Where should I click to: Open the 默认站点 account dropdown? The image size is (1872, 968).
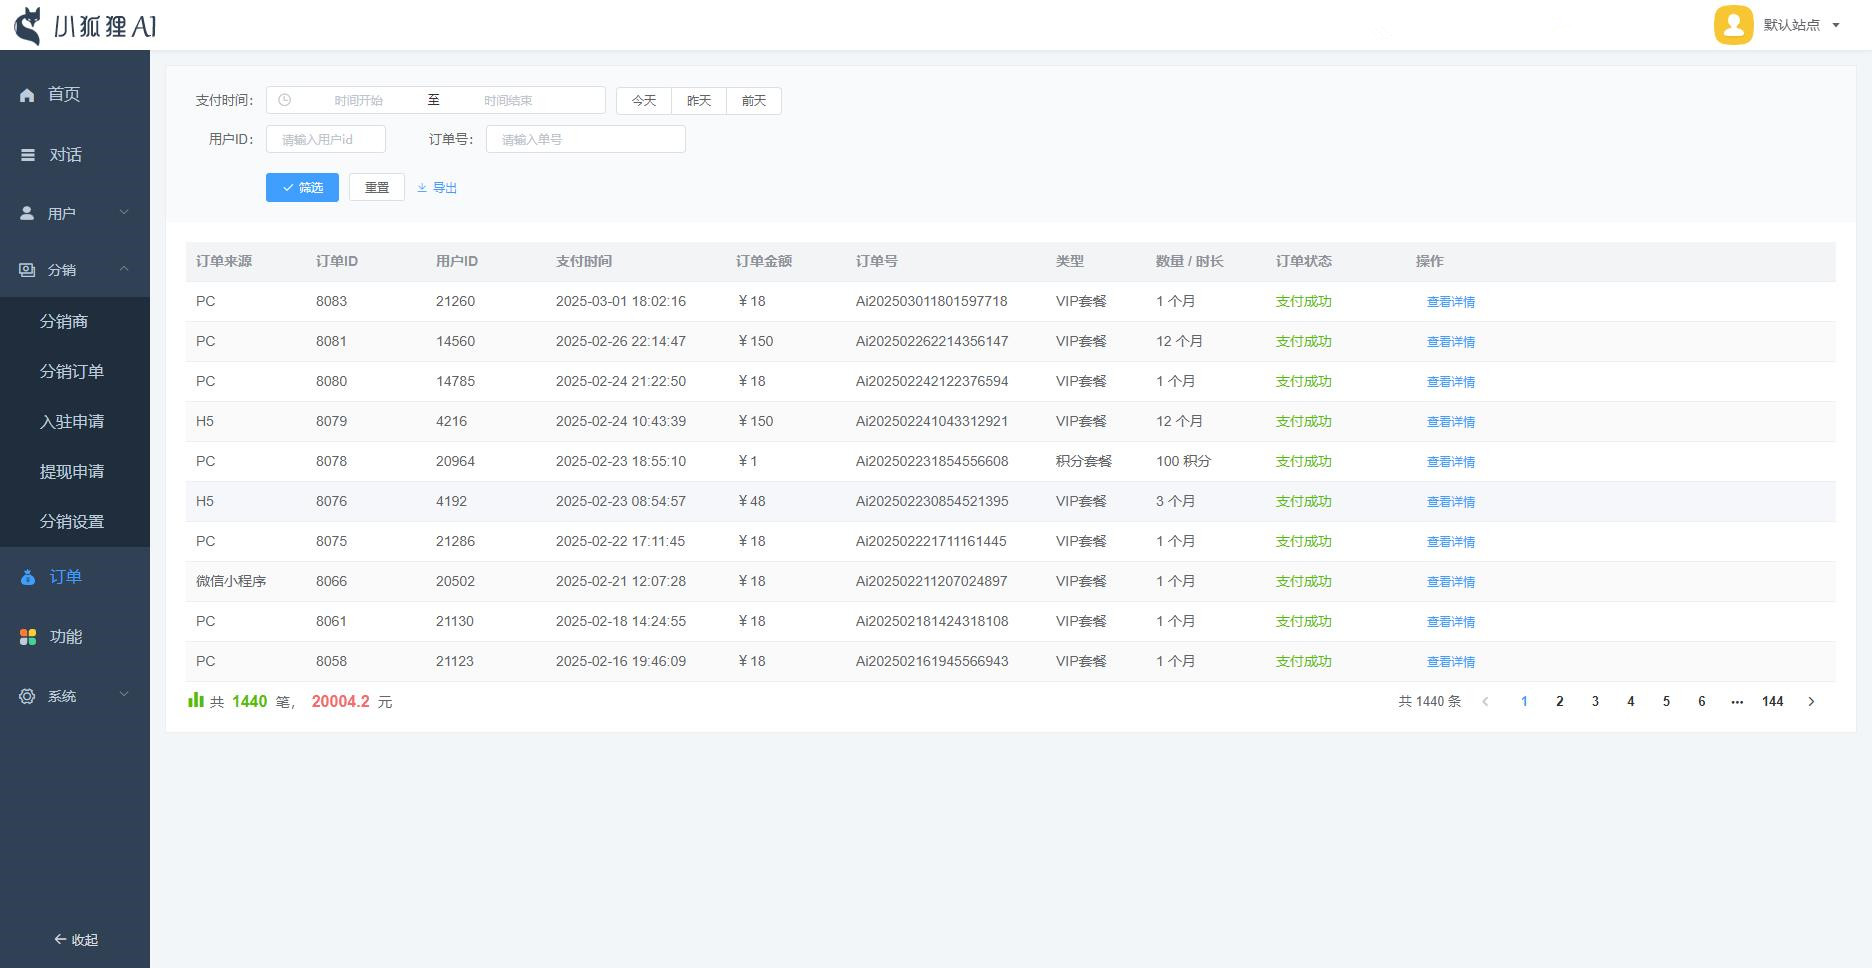pyautogui.click(x=1800, y=25)
